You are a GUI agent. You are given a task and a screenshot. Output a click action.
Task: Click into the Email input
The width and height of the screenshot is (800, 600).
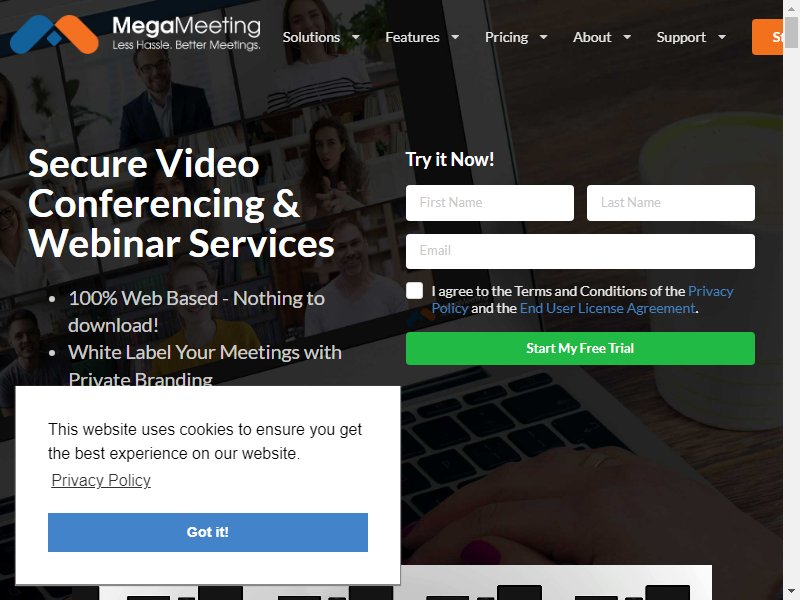(580, 251)
